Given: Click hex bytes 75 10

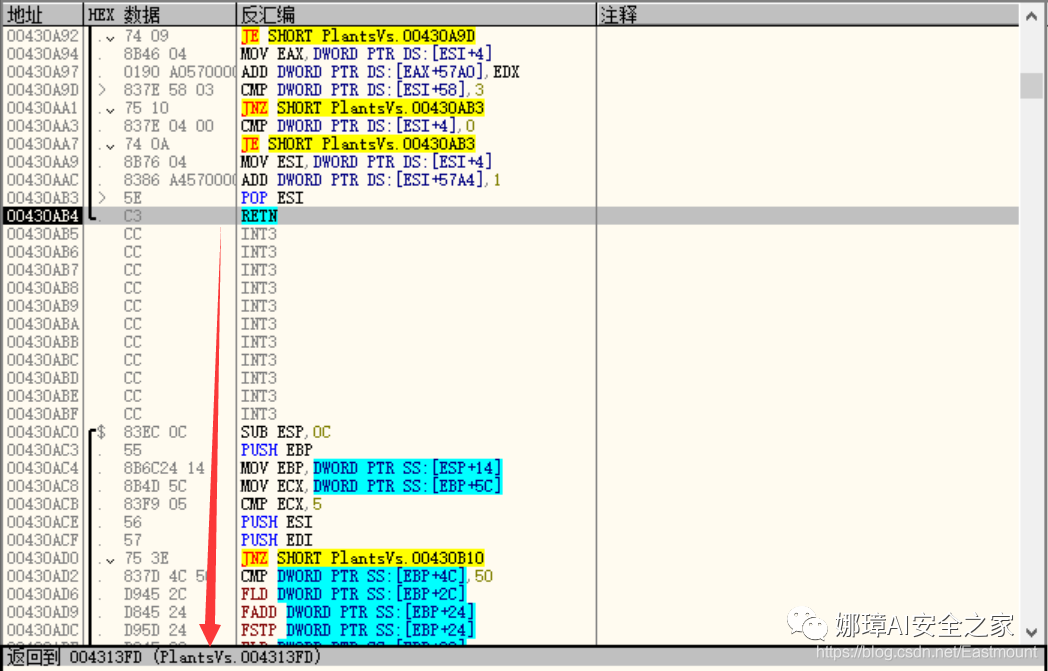Looking at the screenshot, I should point(146,108).
